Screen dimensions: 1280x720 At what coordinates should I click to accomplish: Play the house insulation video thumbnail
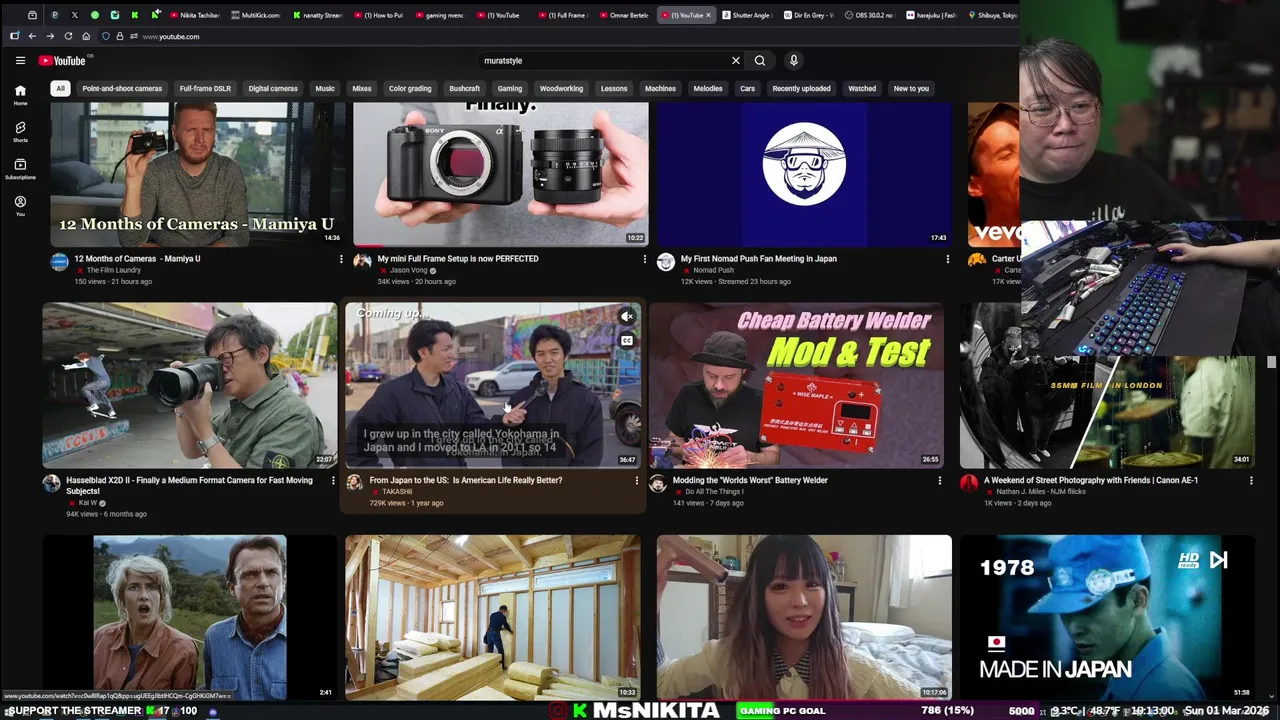click(493, 617)
